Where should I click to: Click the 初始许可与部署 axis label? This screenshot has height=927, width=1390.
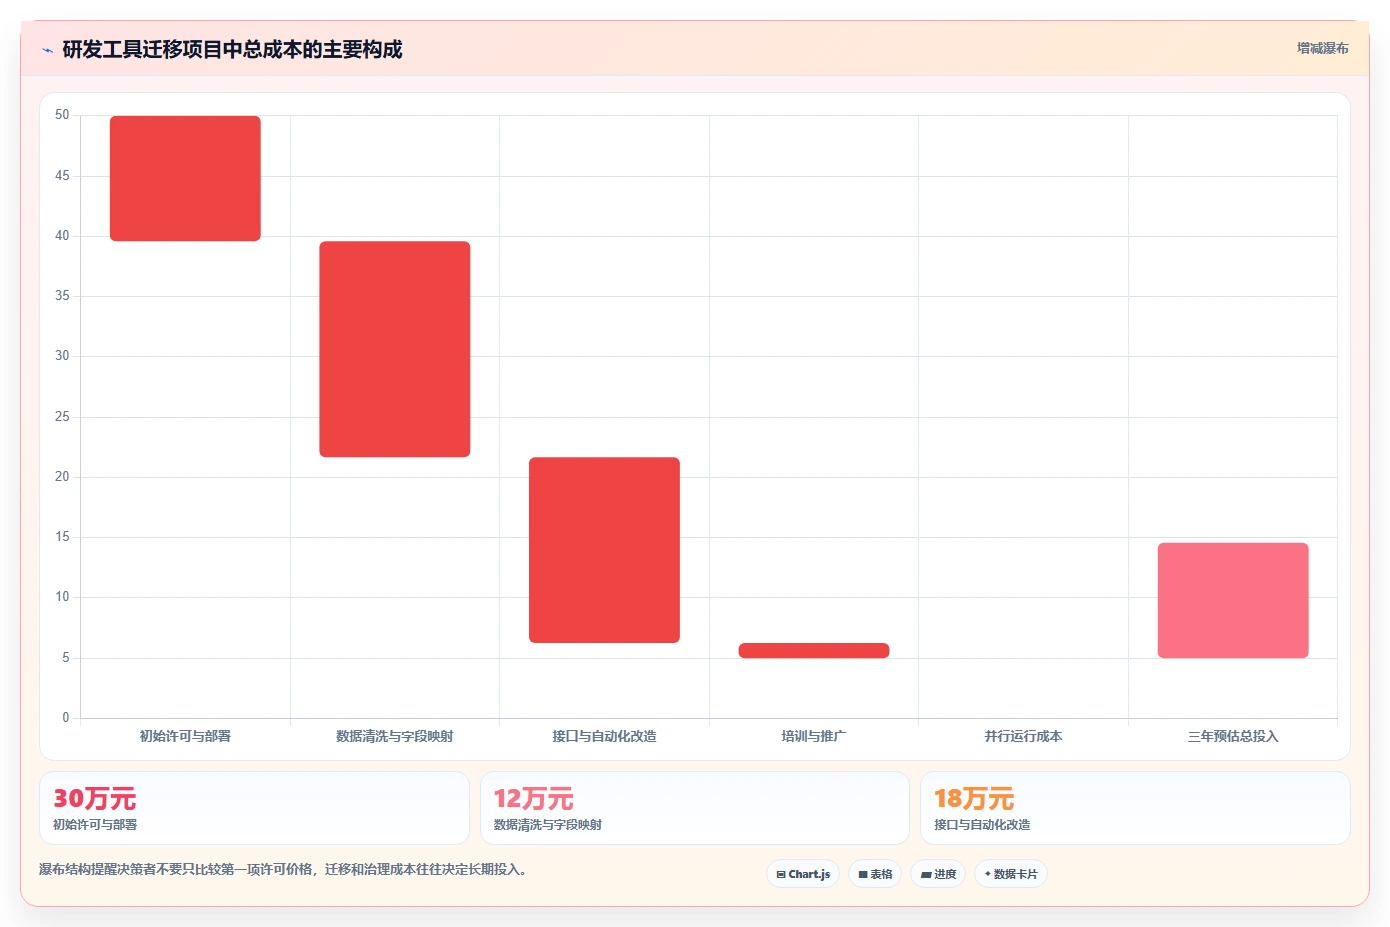(185, 736)
